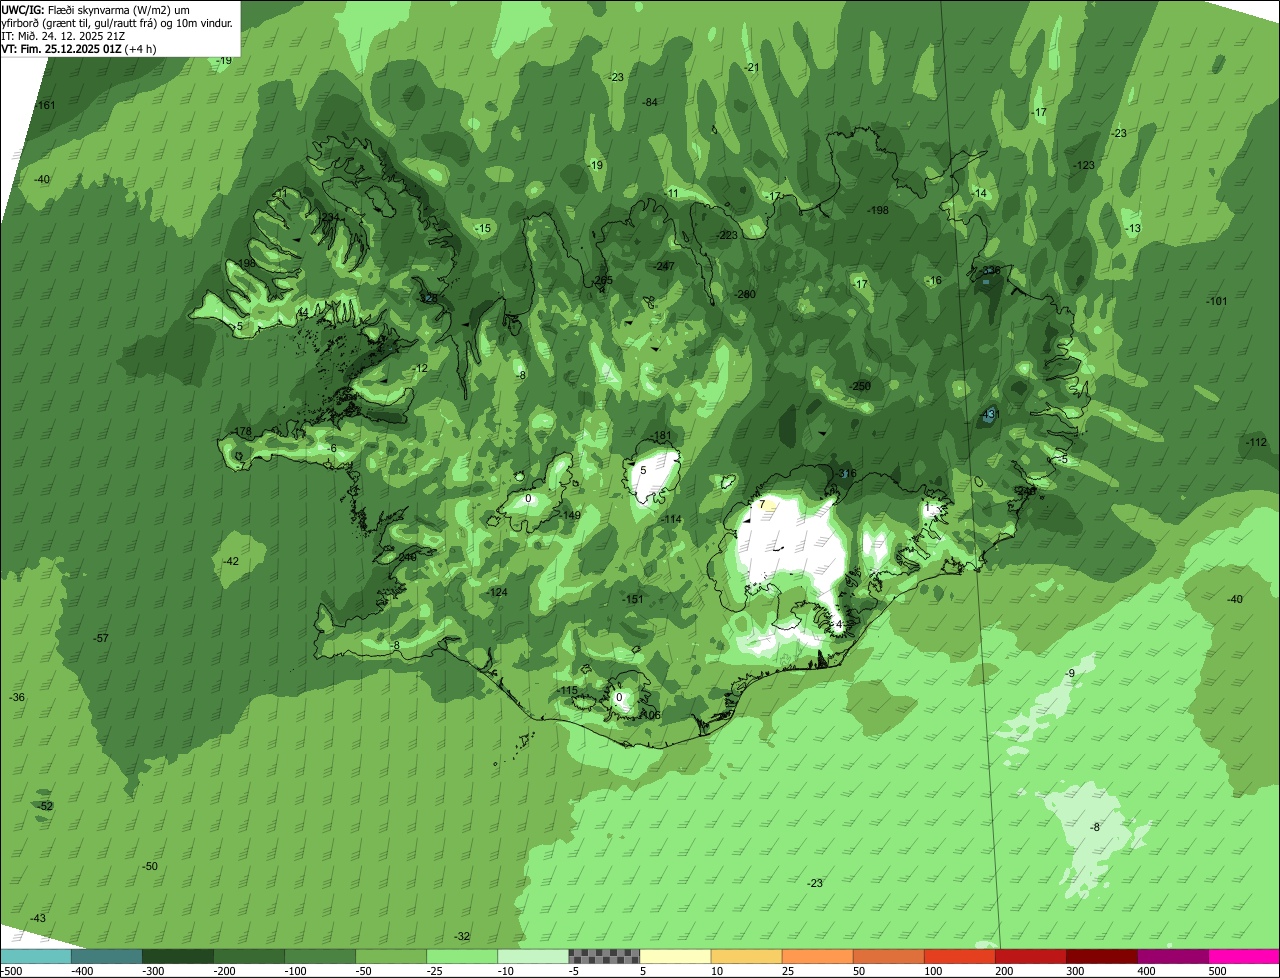Click the -21 value on the map

click(752, 67)
